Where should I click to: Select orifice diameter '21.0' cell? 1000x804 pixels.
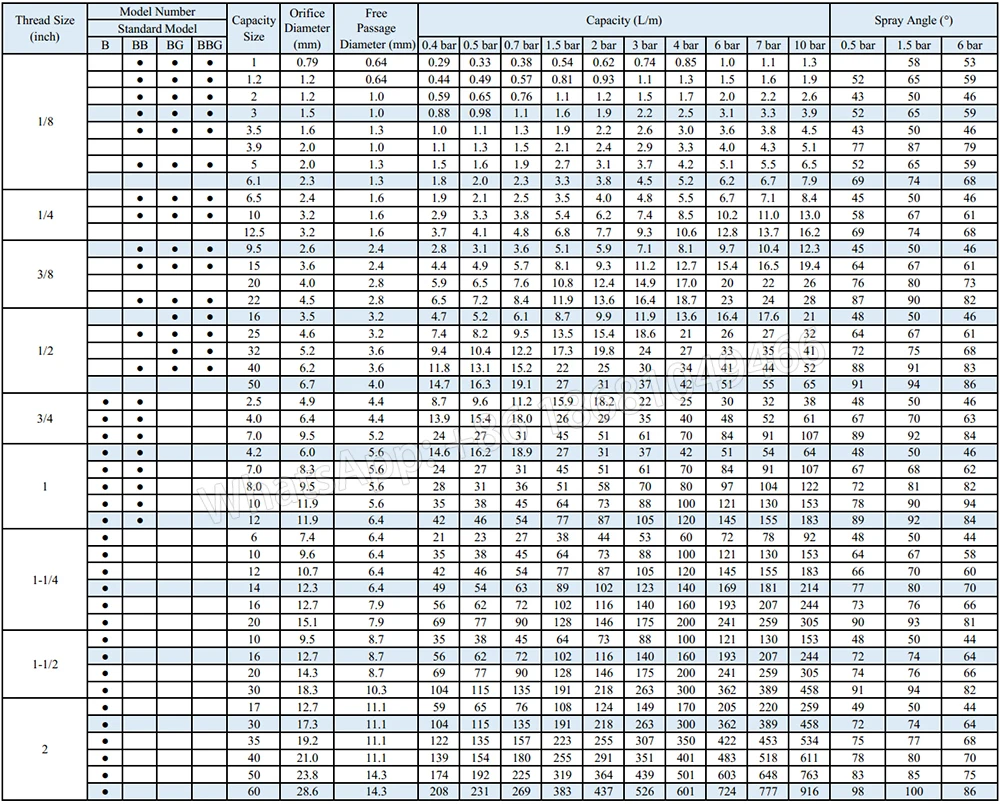pos(307,757)
